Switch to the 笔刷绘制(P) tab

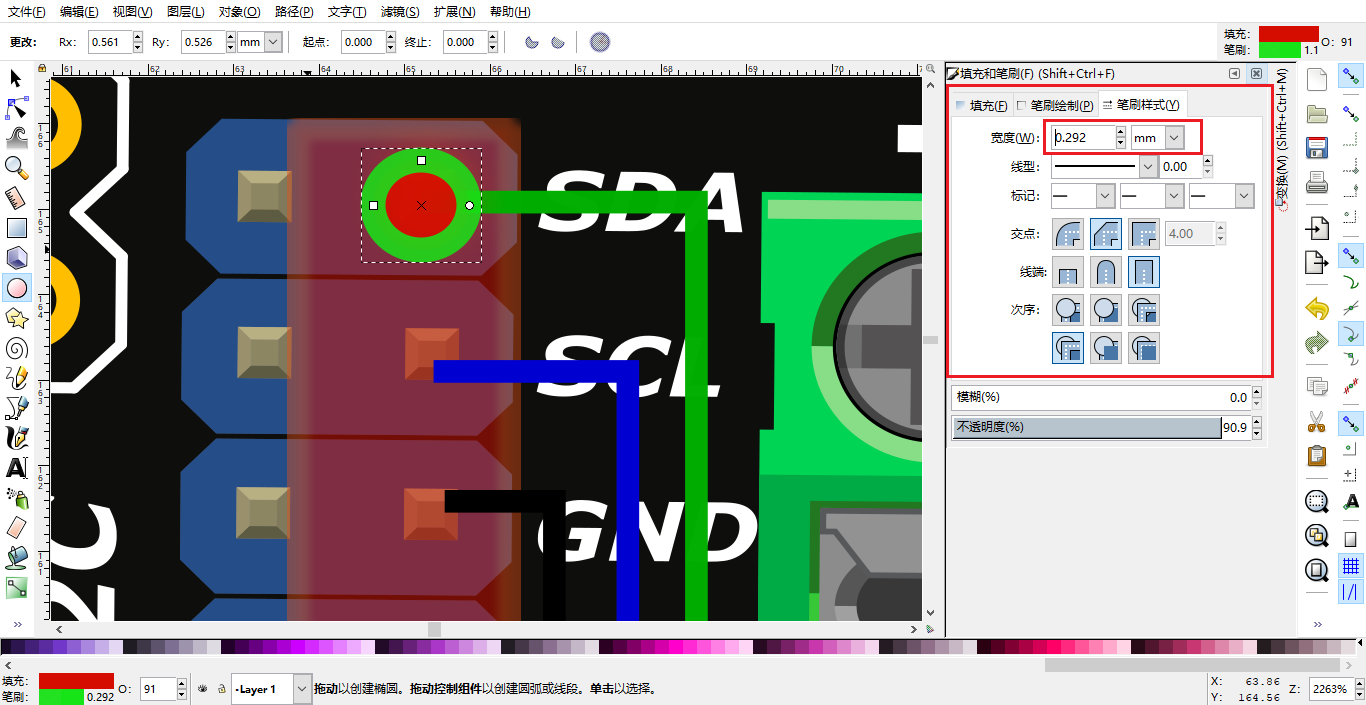click(x=1054, y=105)
